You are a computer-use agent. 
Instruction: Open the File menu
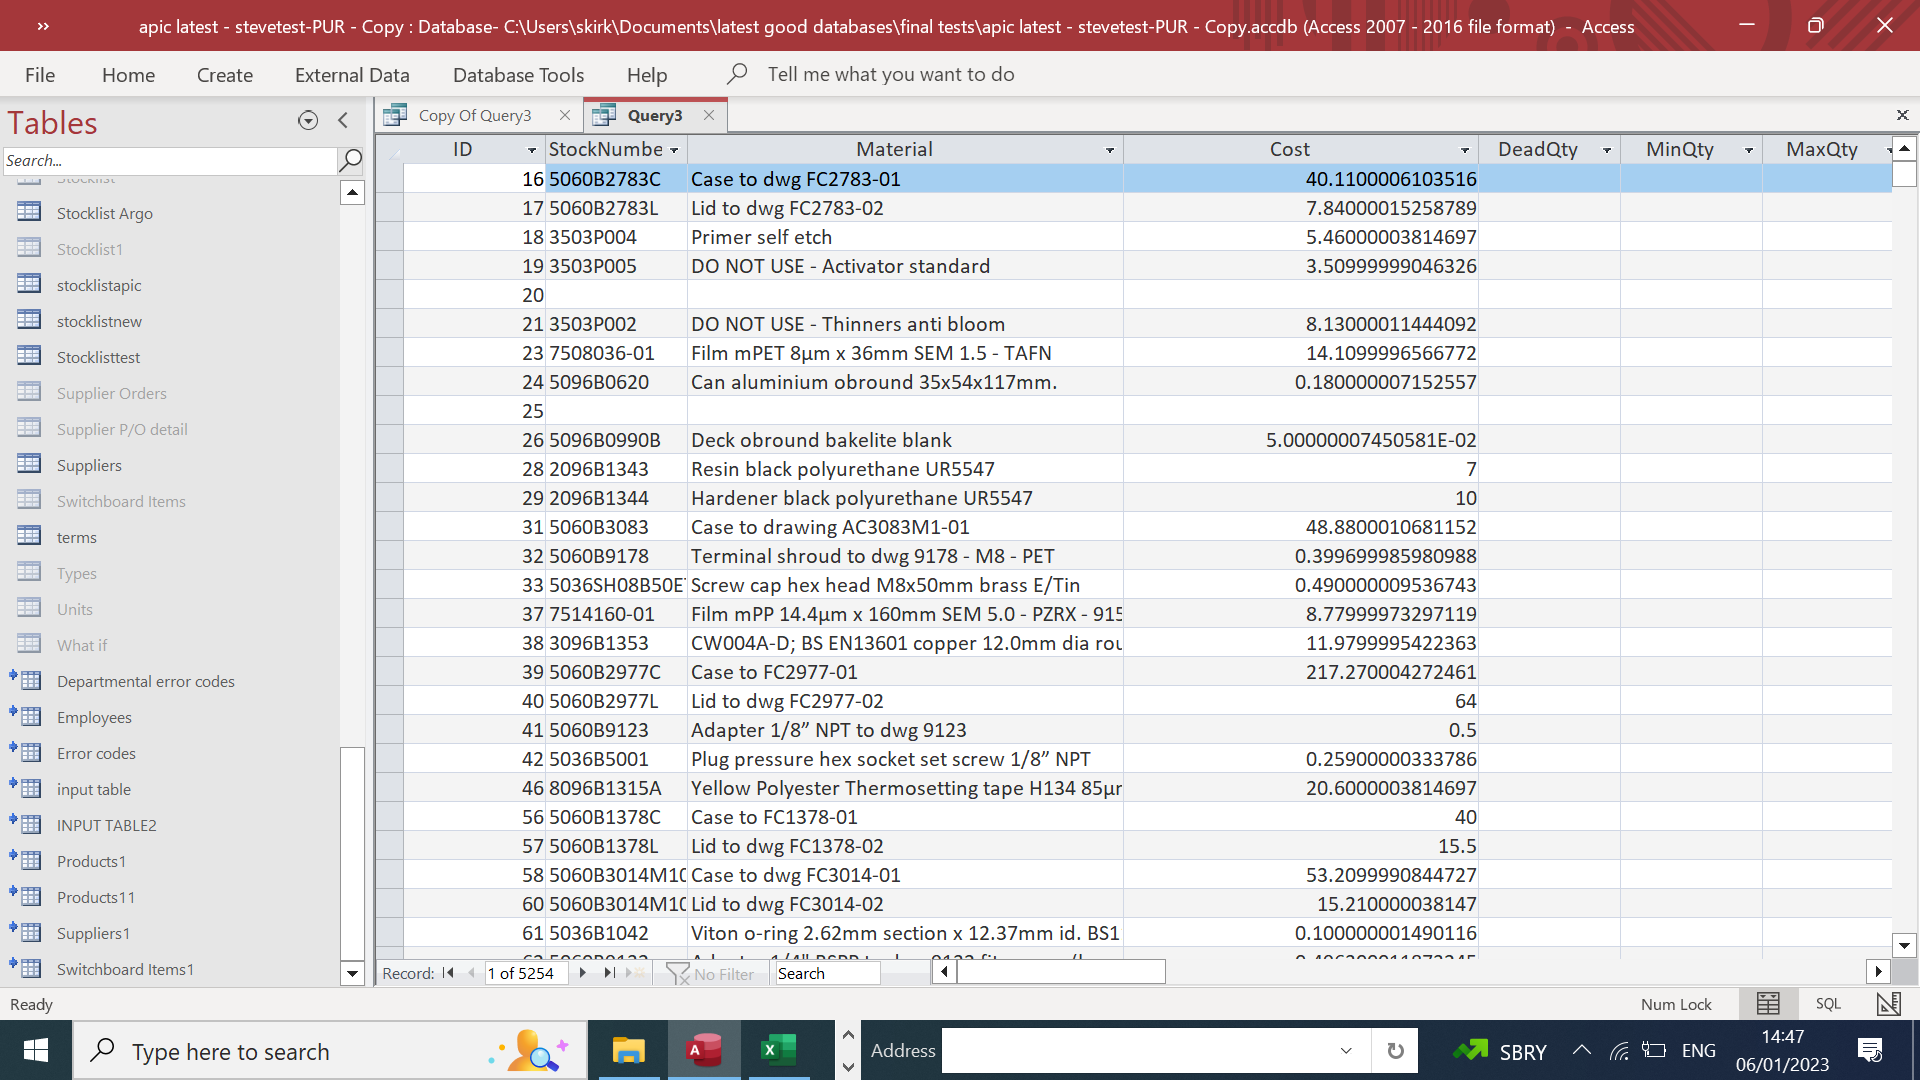40,75
